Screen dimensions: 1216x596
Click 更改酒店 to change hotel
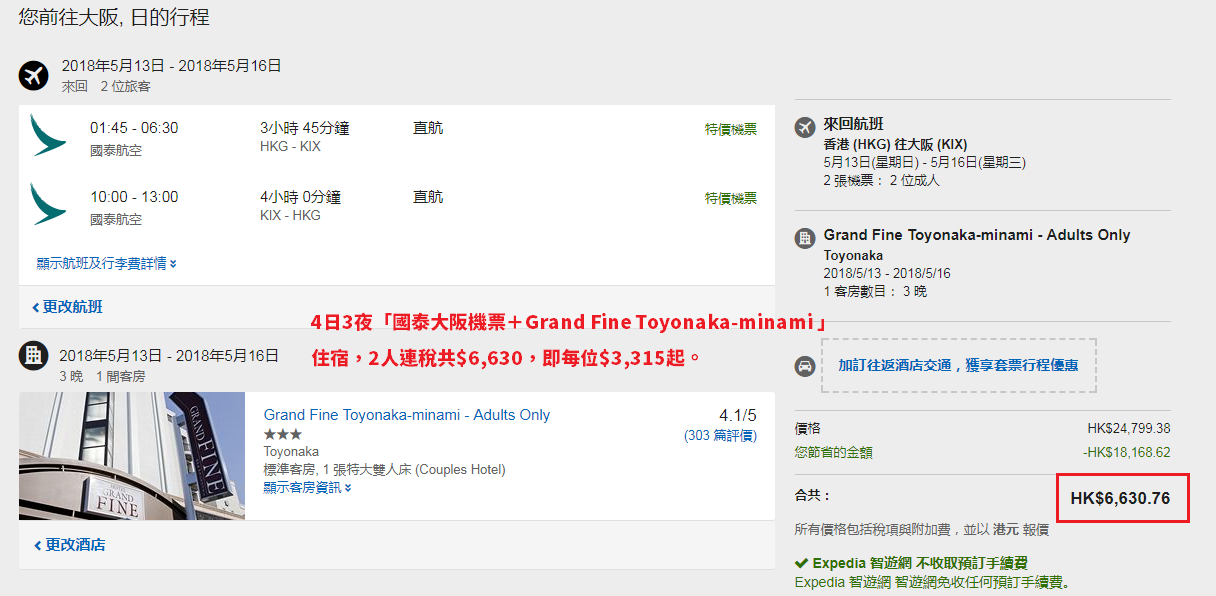68,545
